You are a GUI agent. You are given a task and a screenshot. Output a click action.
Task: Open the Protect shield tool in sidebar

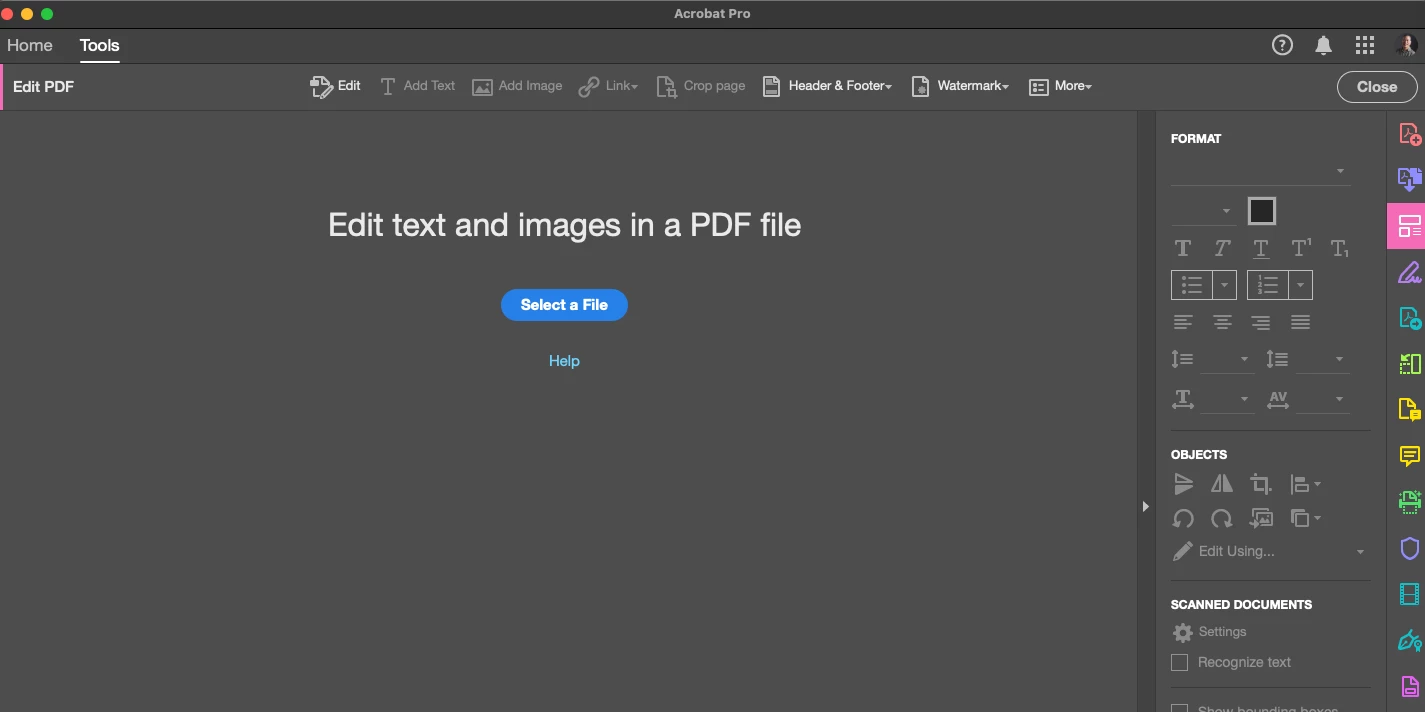pos(1409,548)
